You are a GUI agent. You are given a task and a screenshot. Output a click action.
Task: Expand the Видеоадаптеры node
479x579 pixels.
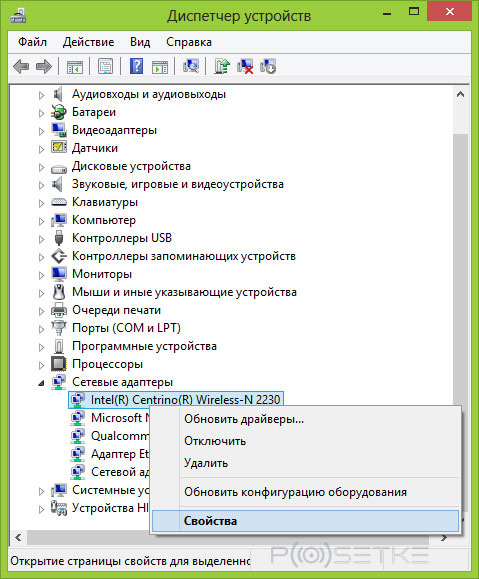[41, 131]
